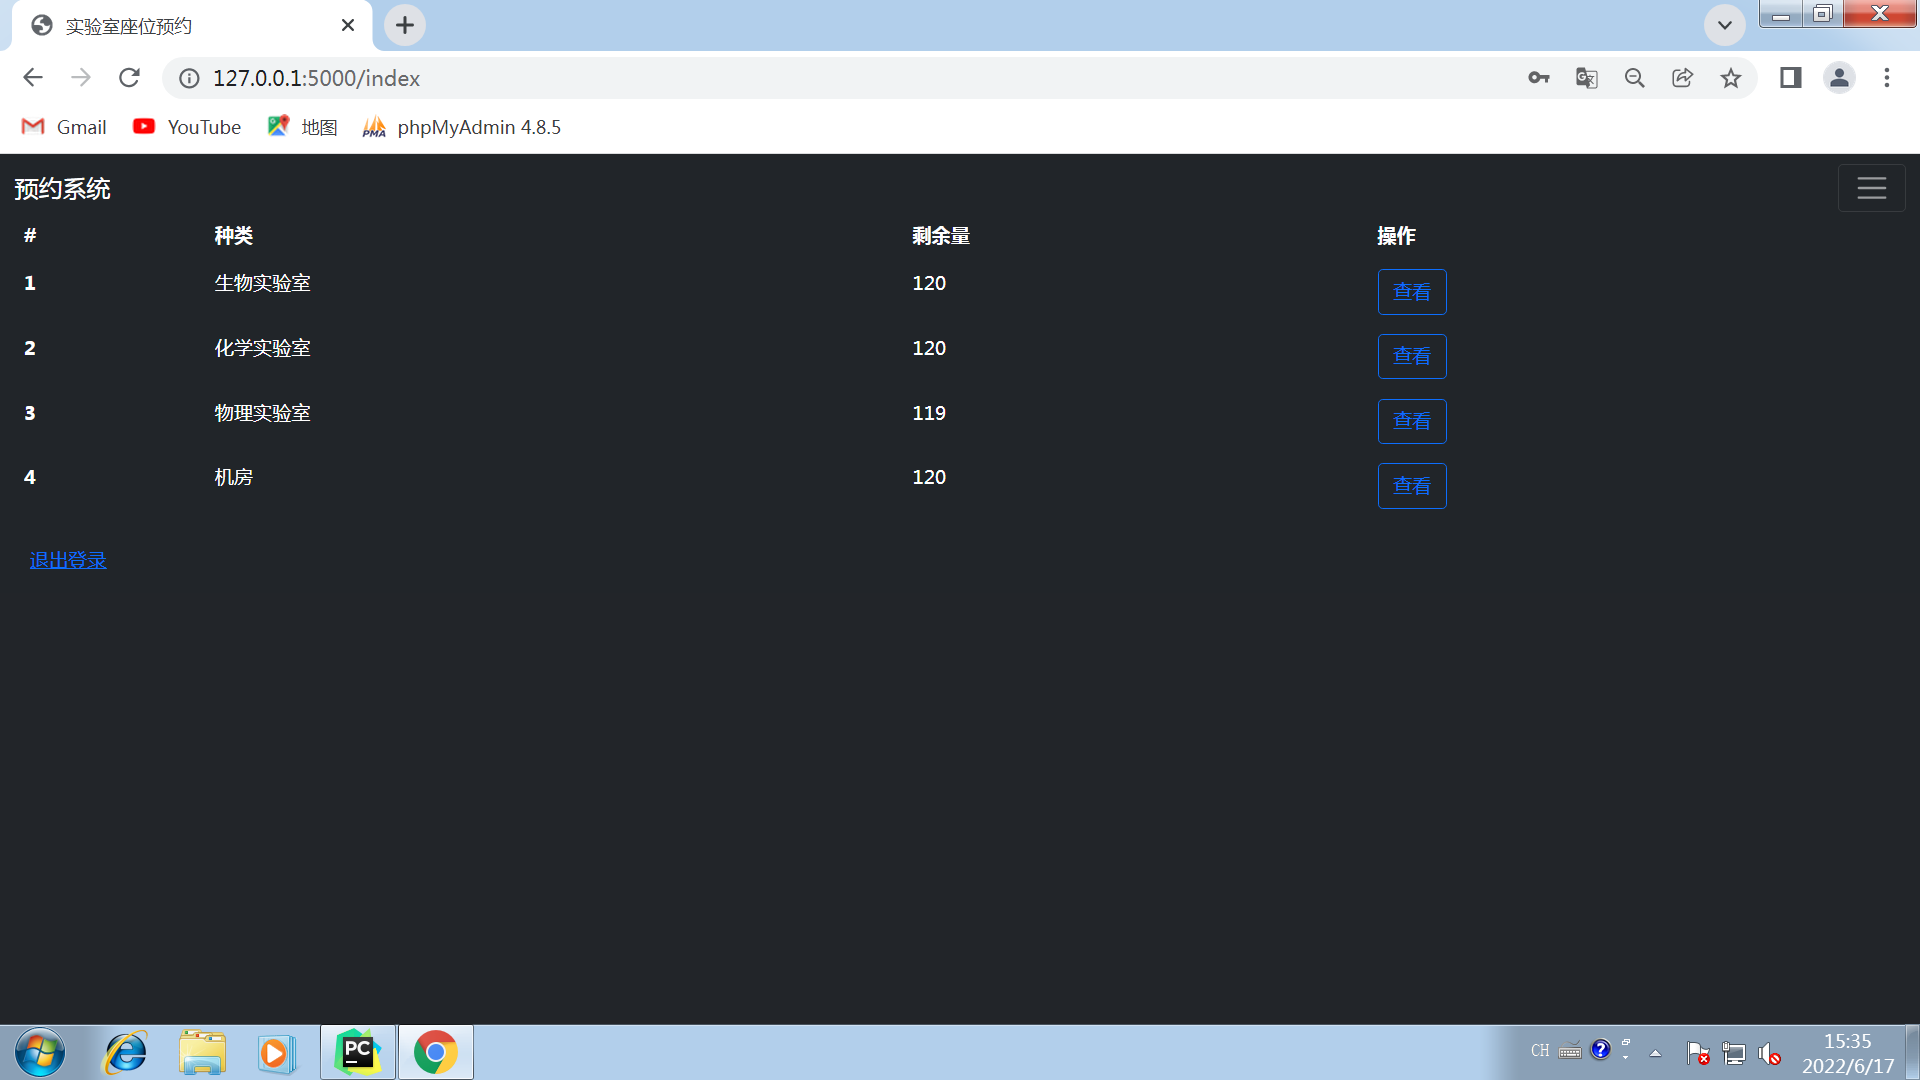Screen dimensions: 1920x1080
Task: Click the zoom magnifier icon in address bar
Action: pos(1634,78)
